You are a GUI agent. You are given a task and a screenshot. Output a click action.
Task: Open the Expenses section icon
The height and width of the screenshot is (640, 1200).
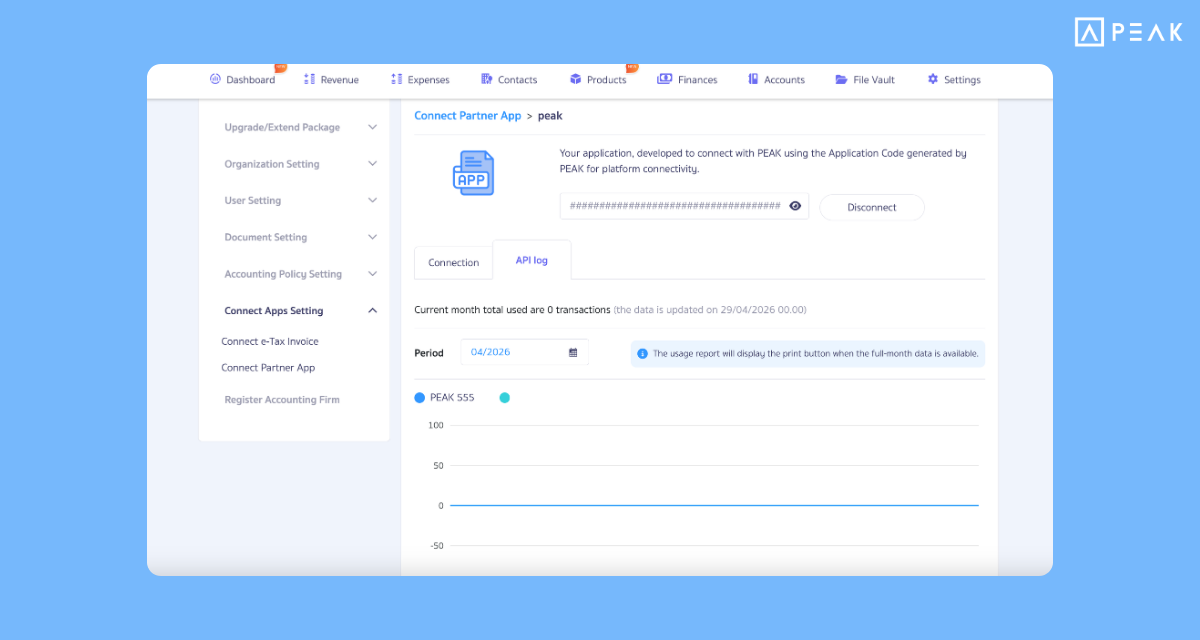(x=394, y=78)
